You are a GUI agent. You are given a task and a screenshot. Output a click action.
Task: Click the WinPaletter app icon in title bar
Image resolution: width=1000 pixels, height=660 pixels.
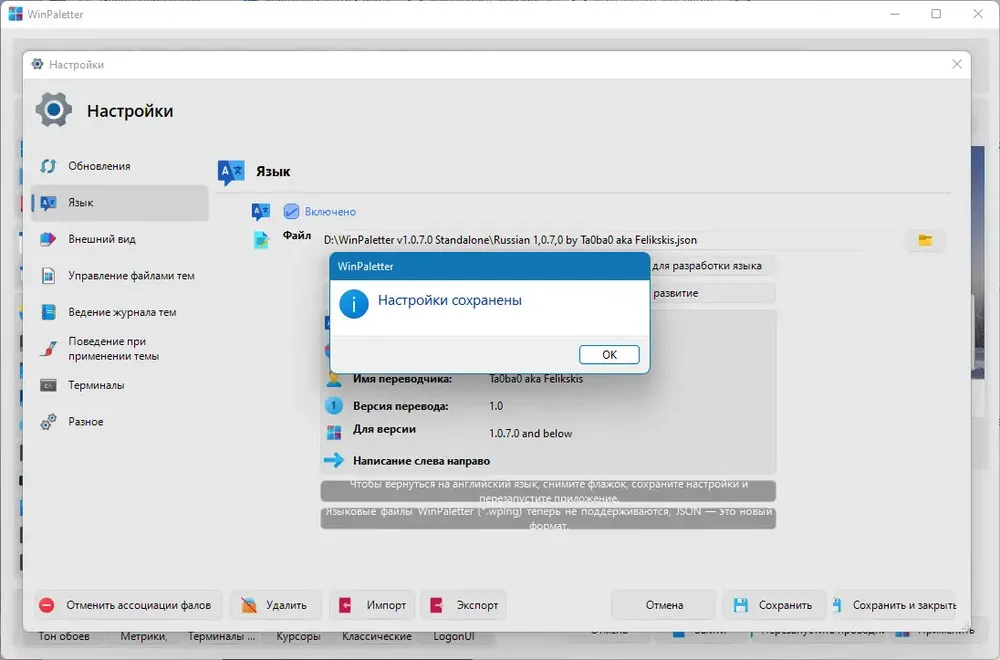click(x=15, y=14)
